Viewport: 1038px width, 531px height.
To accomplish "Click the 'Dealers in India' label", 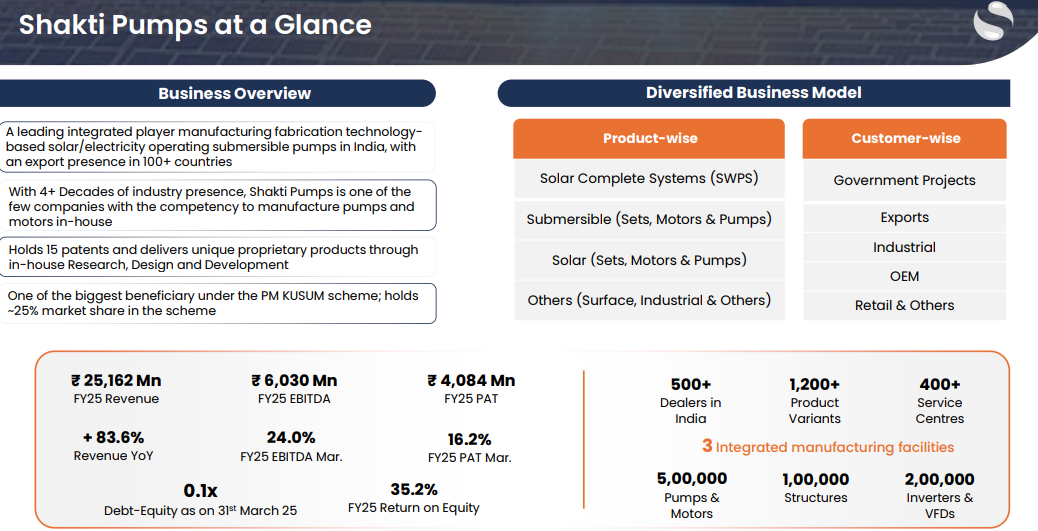I will [690, 410].
